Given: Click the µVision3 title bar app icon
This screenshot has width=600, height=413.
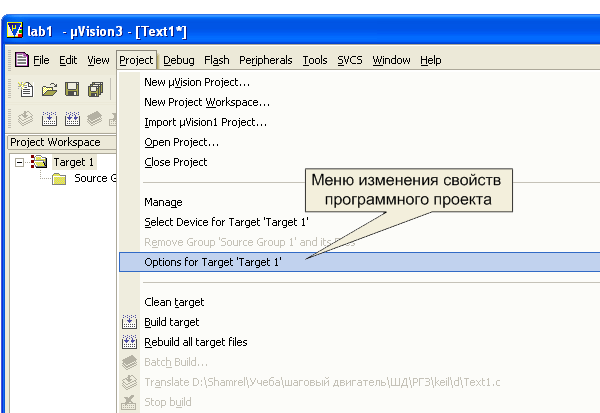Looking at the screenshot, I should (15, 30).
